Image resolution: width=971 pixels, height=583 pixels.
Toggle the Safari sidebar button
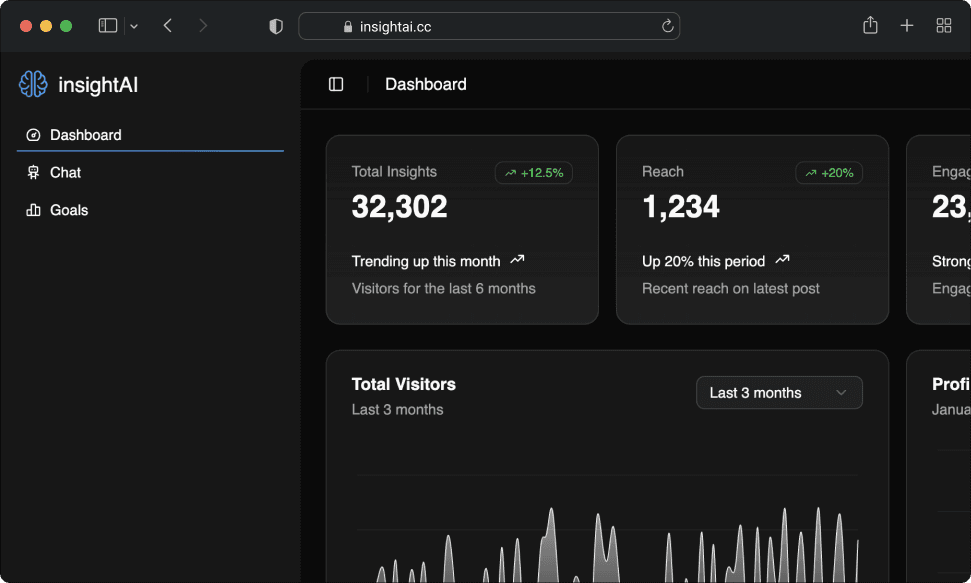pyautogui.click(x=108, y=26)
